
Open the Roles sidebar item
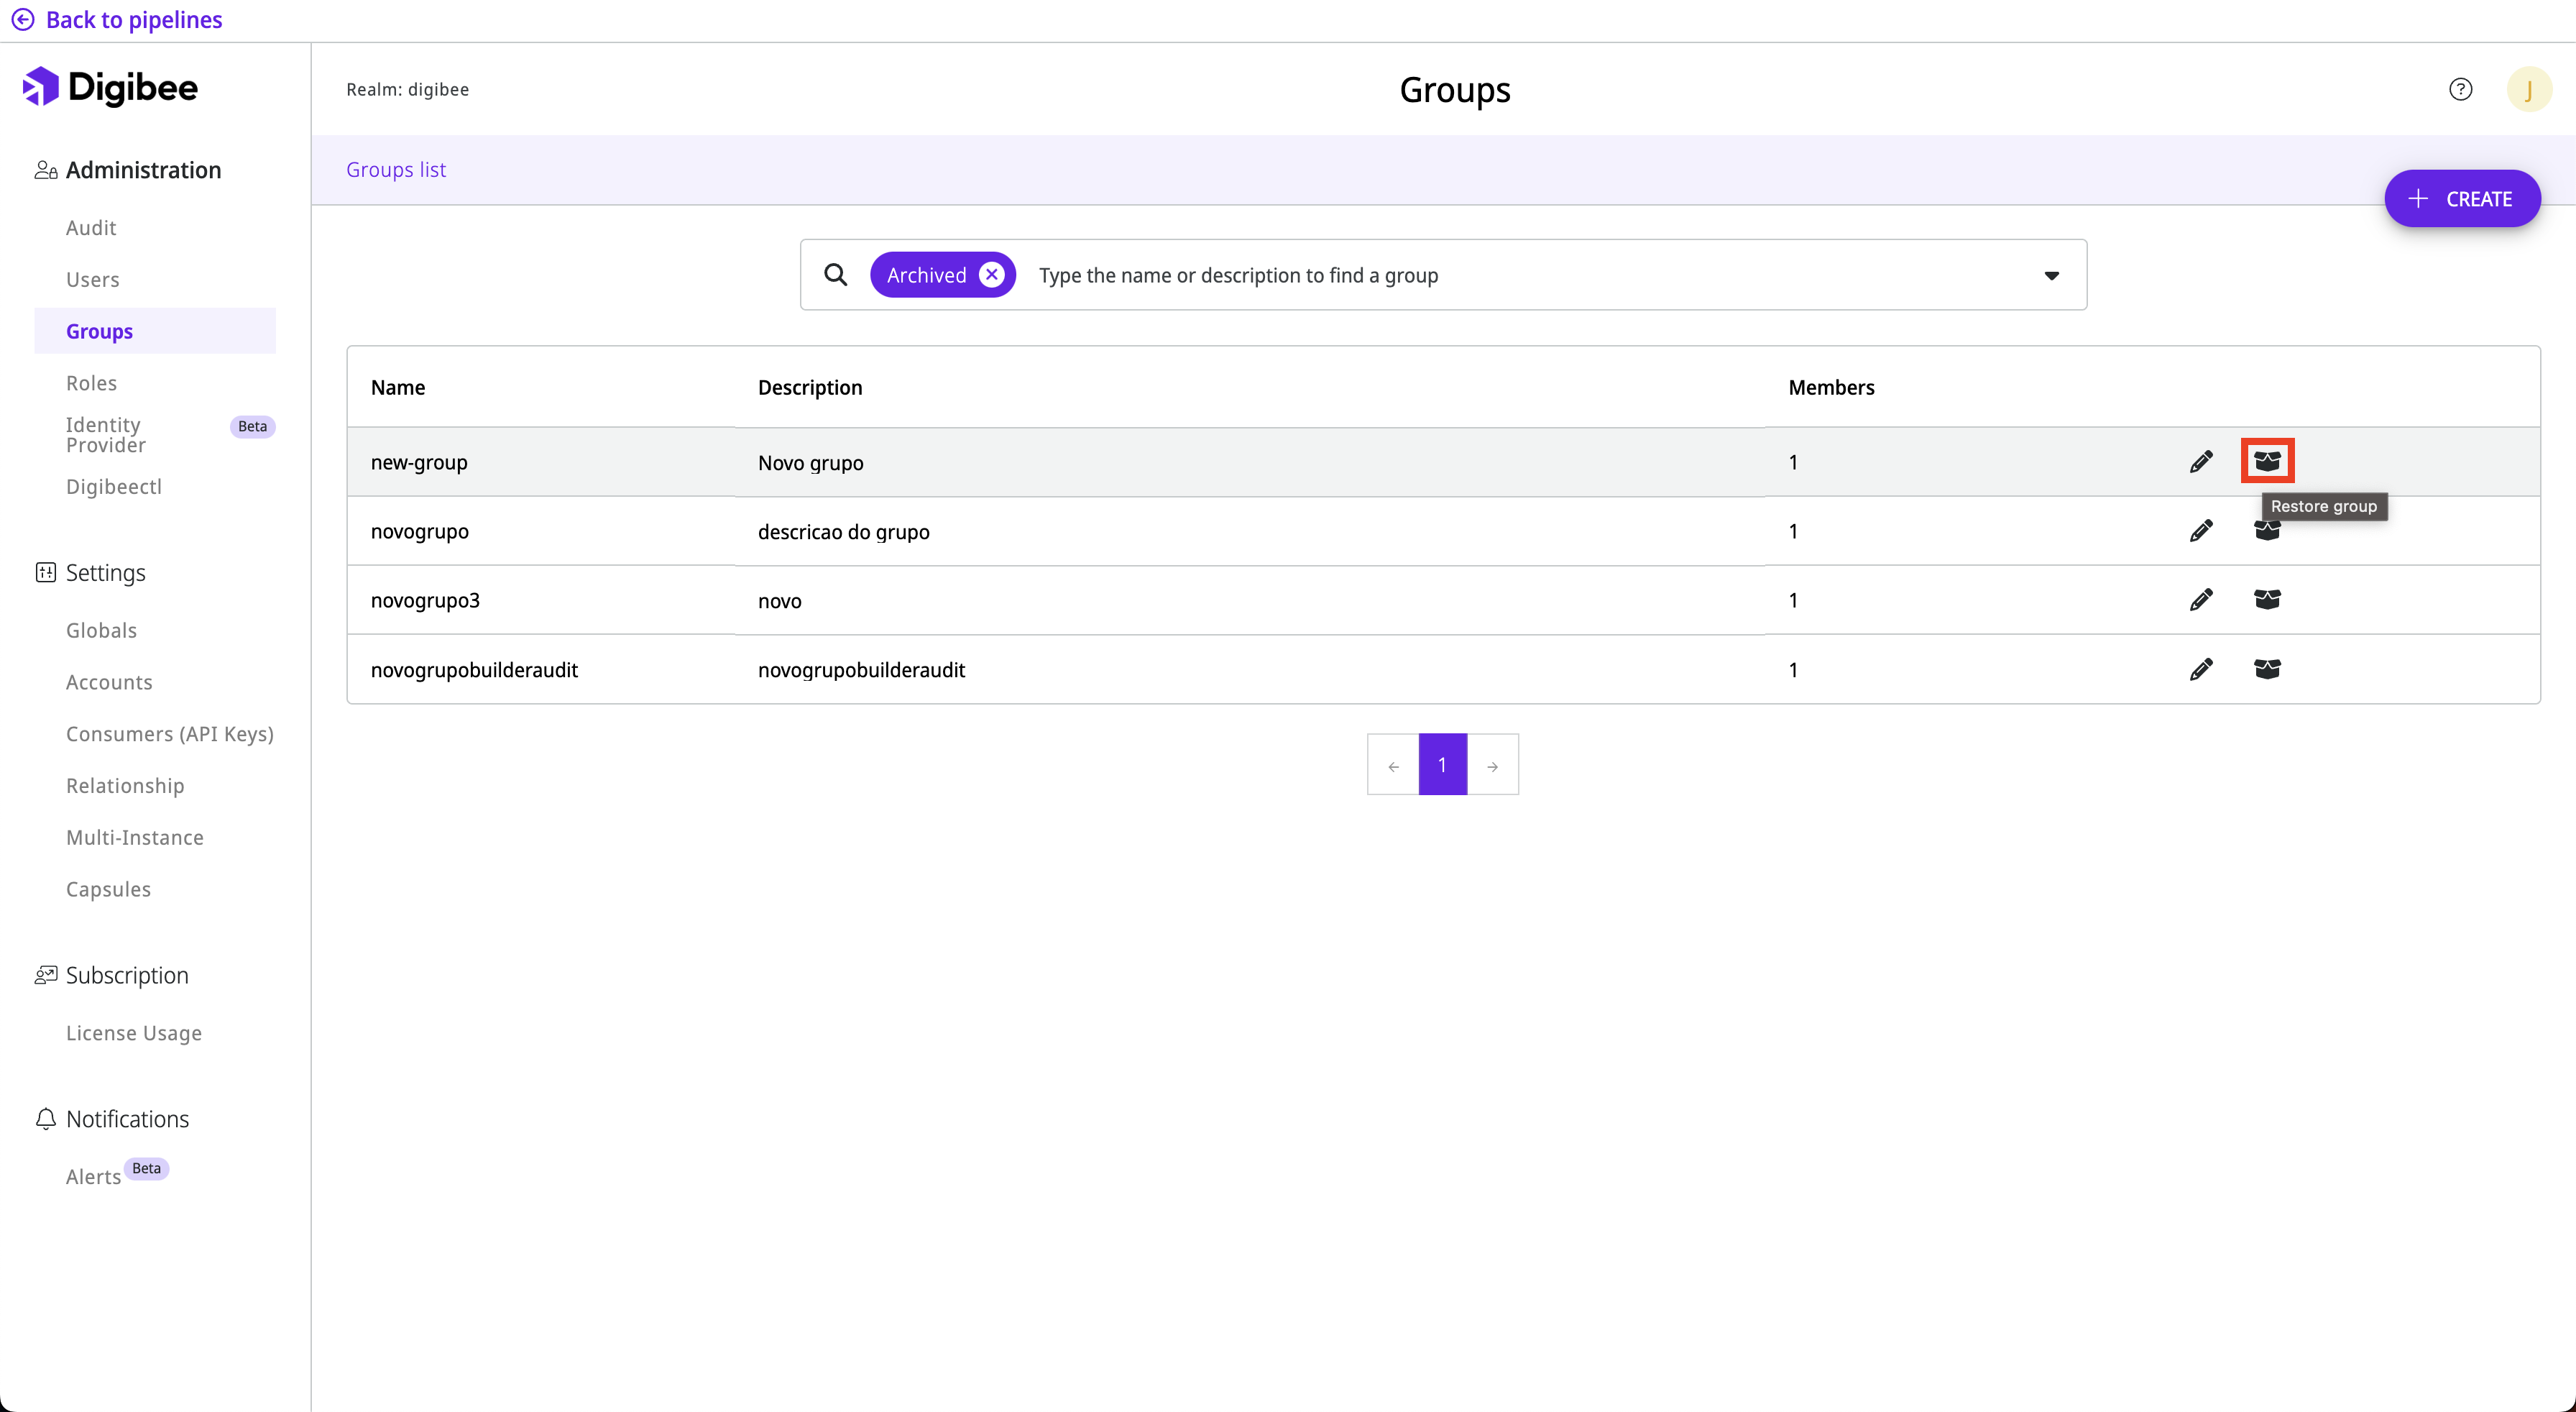[x=91, y=383]
